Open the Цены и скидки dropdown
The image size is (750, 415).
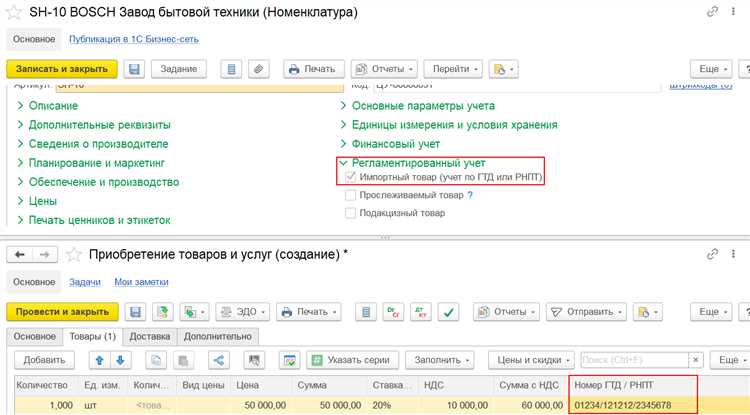528,359
